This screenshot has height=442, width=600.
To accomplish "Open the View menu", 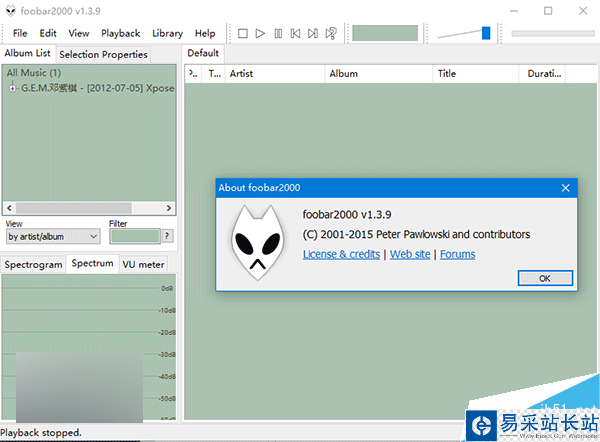I will [x=79, y=34].
